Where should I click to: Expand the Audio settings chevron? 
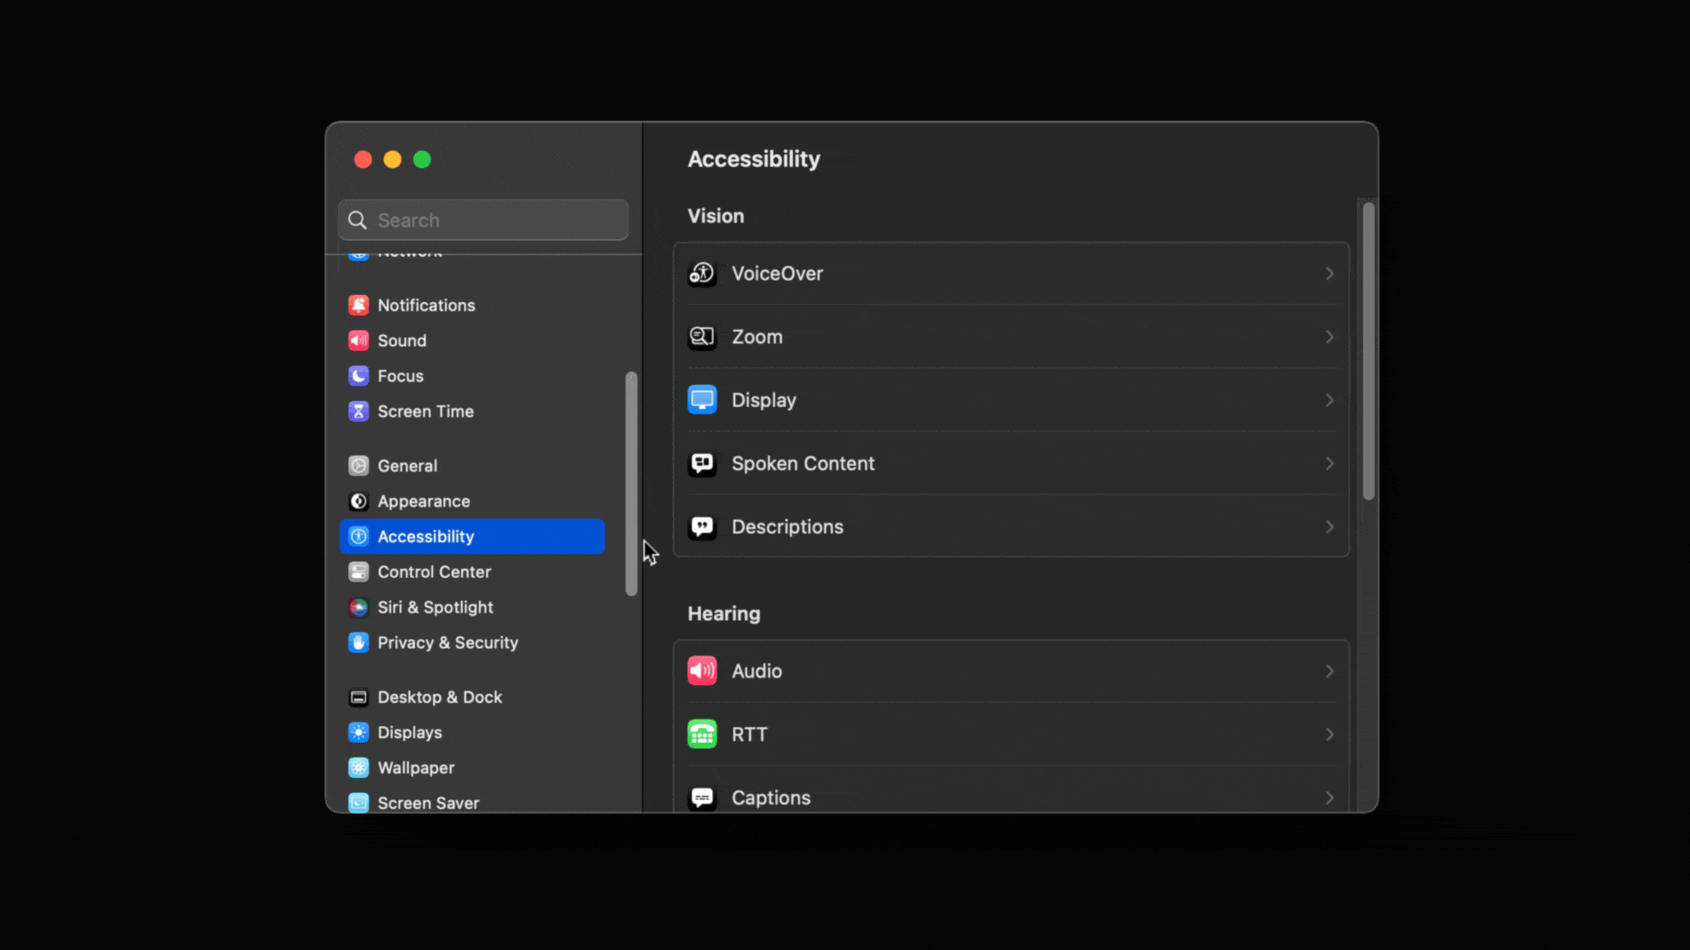click(x=1329, y=670)
